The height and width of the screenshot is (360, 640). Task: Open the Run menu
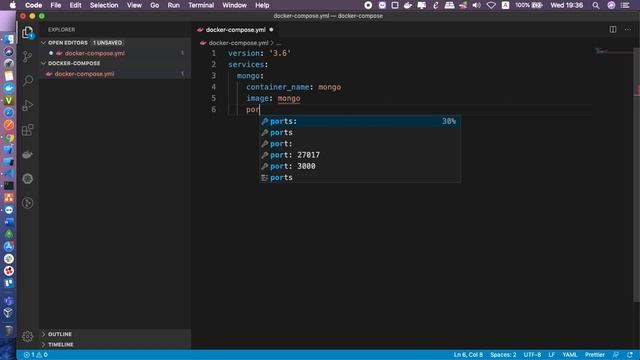click(x=173, y=5)
